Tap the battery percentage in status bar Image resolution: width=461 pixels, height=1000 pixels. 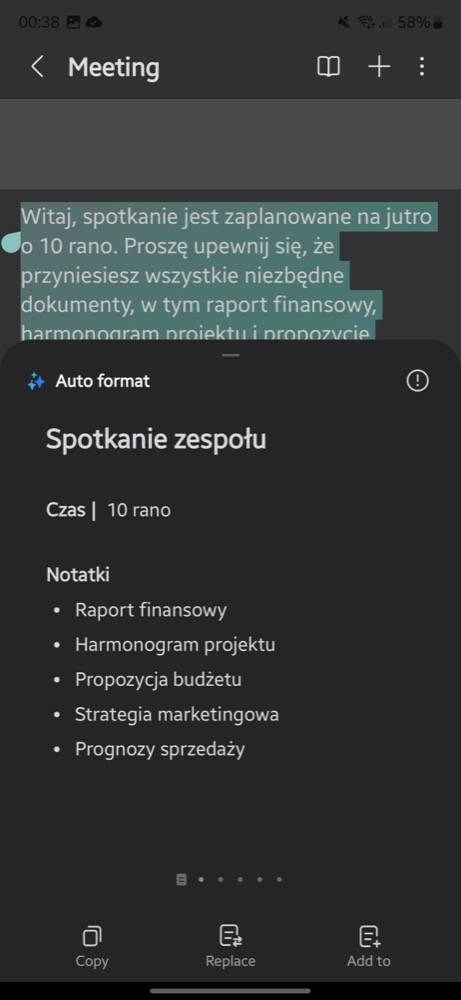[414, 22]
